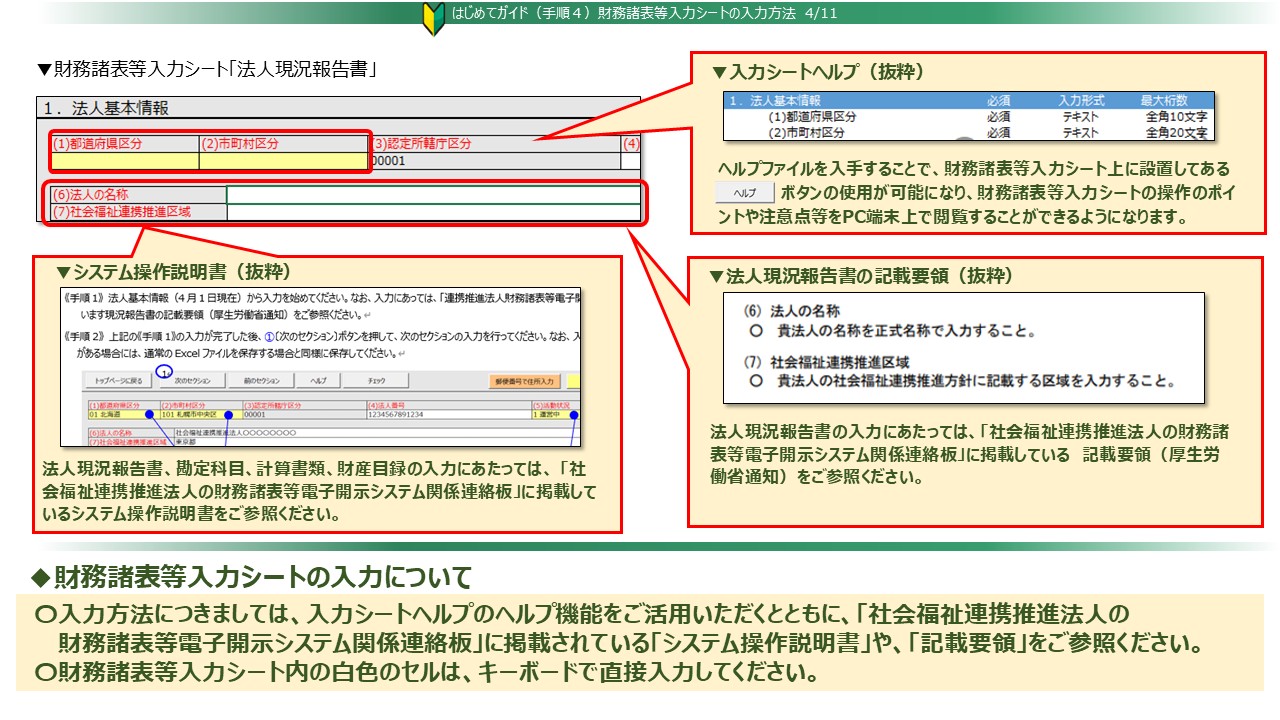Click the green beginner mark icon in header
Viewport: 1280px width, 720px height.
[x=434, y=19]
